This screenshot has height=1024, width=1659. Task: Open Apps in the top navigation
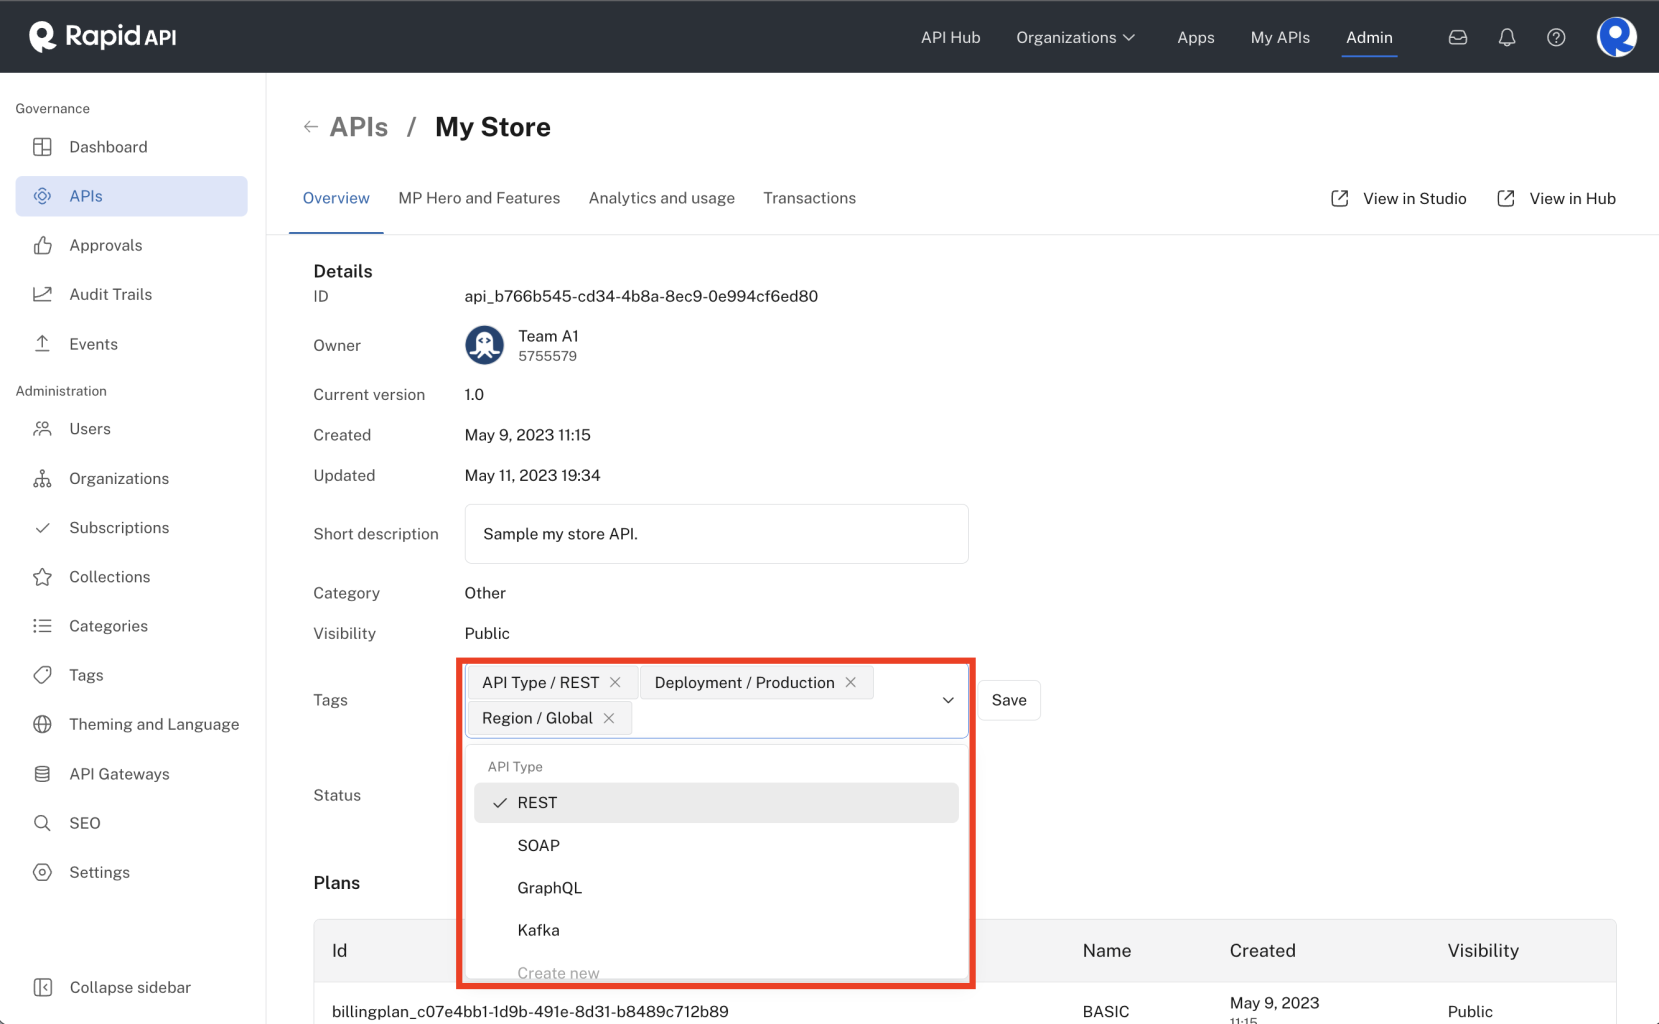click(x=1196, y=37)
